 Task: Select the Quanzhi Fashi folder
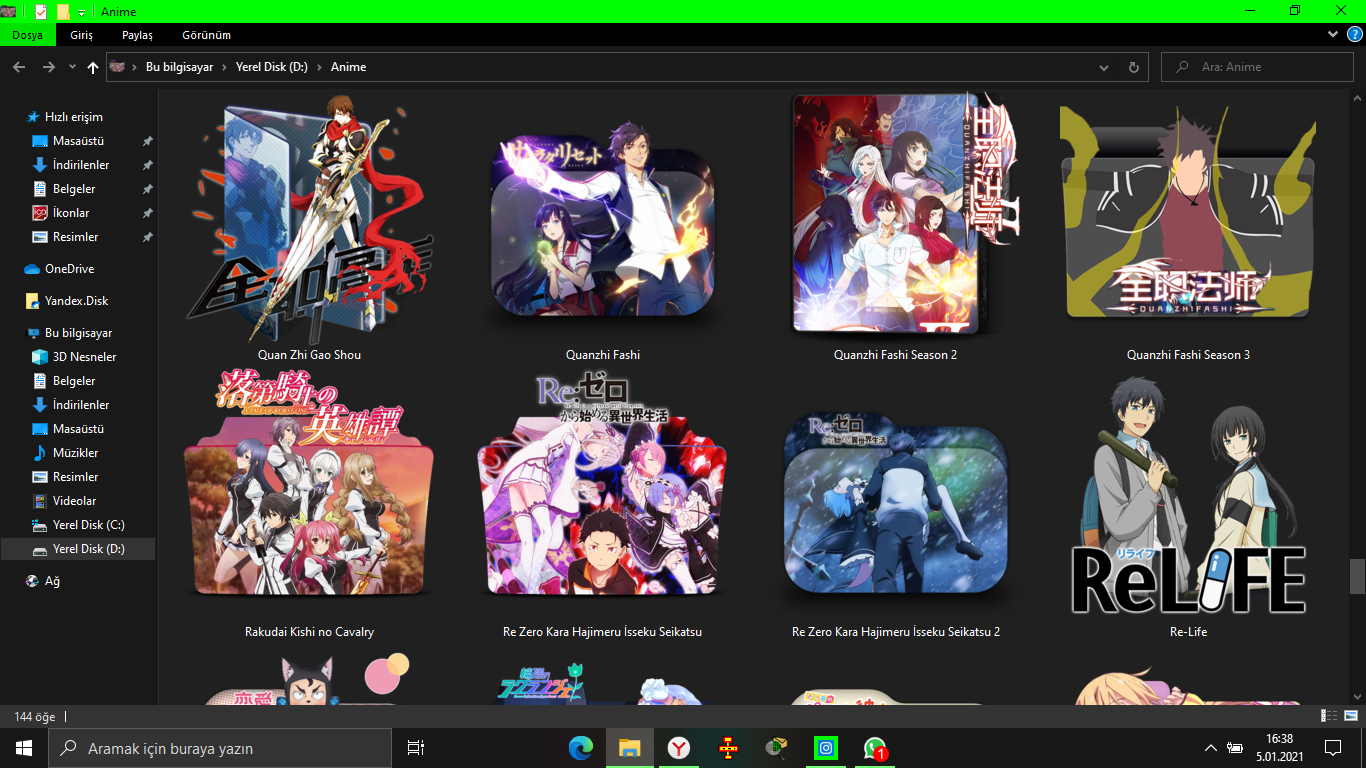coord(603,228)
